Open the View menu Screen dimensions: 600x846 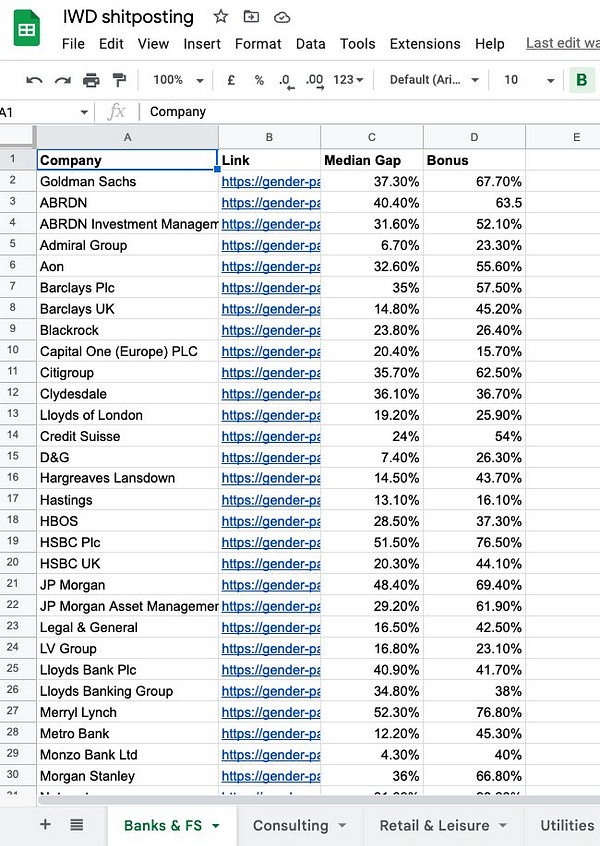point(153,44)
